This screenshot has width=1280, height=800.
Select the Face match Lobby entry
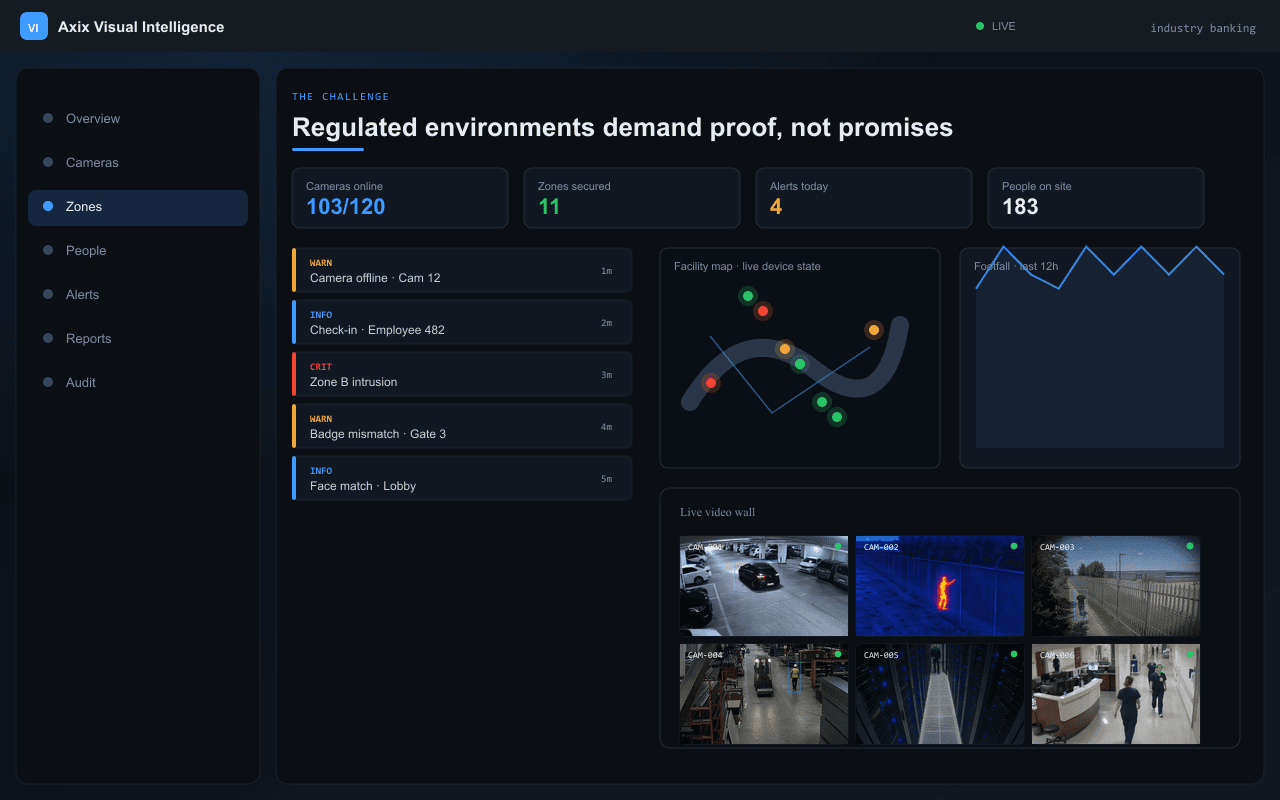tap(462, 478)
